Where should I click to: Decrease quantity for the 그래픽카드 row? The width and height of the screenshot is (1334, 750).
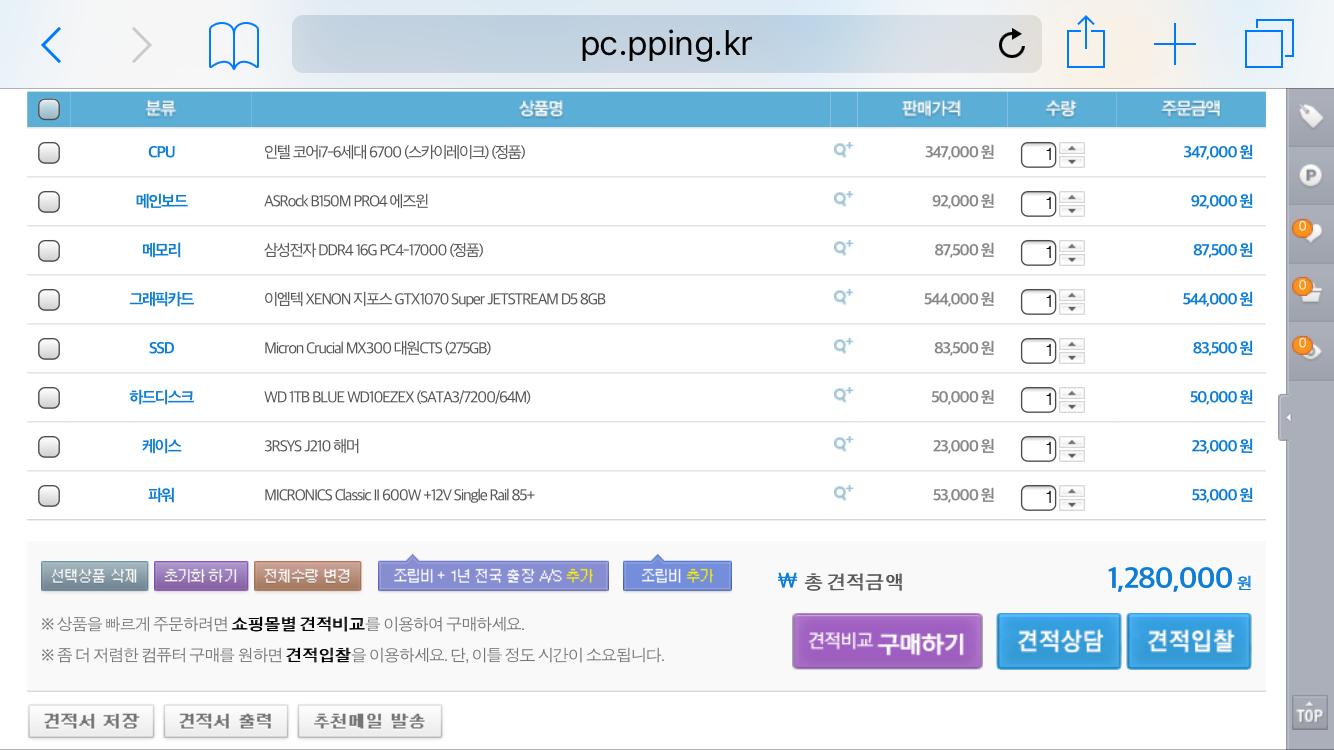(1073, 308)
